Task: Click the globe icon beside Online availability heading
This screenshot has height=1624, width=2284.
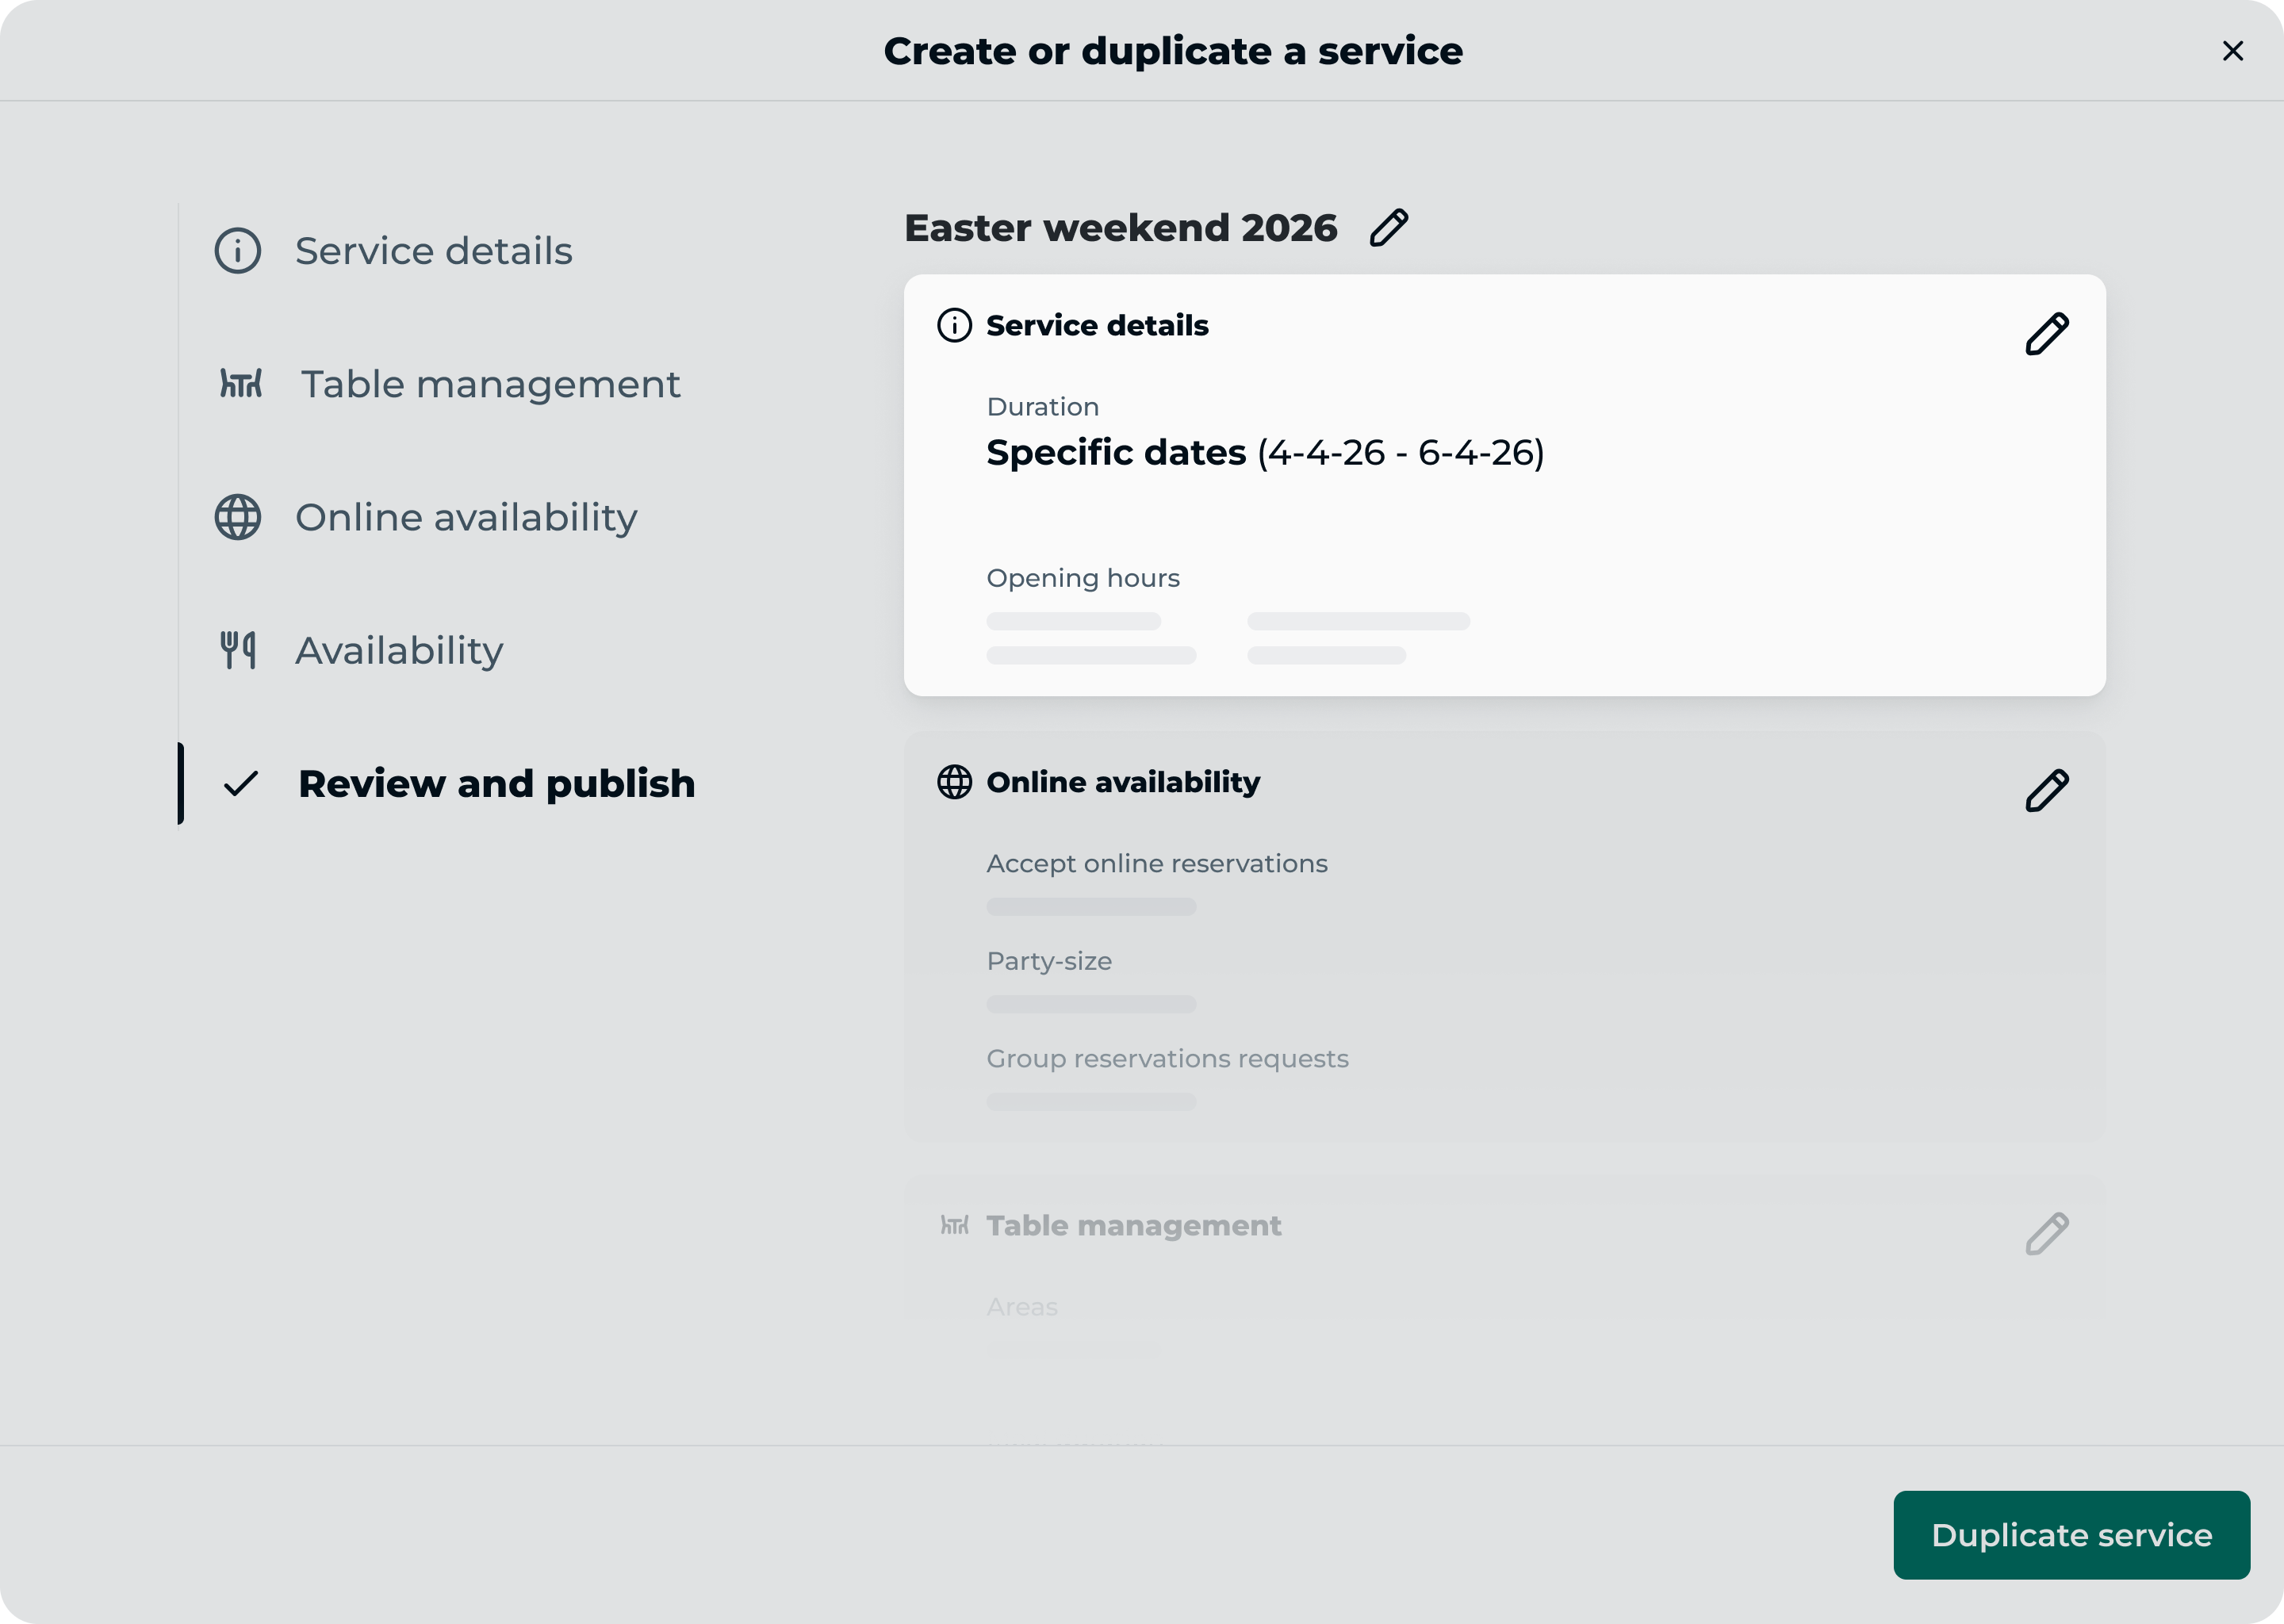Action: click(953, 783)
